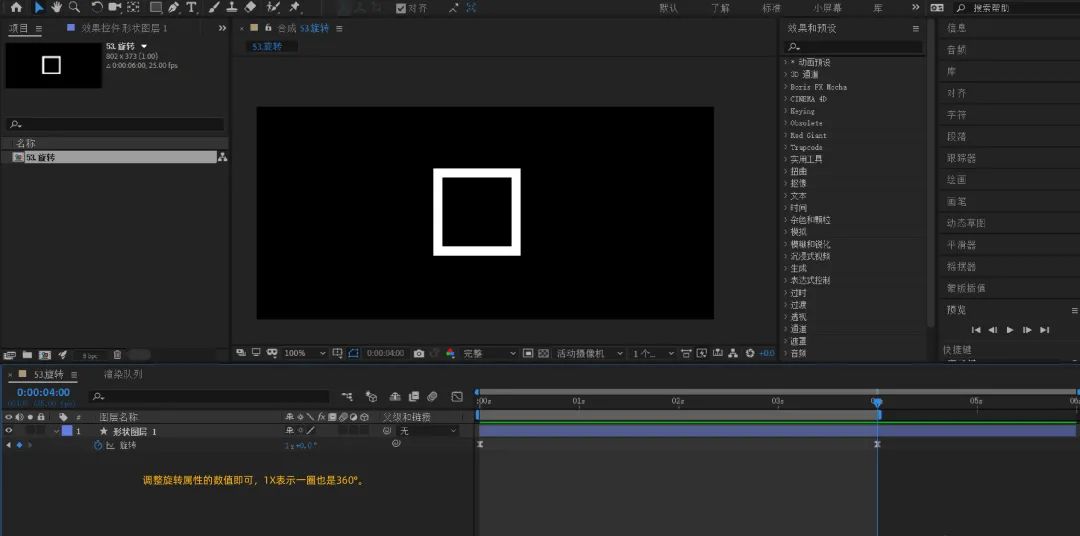Hide 形状图层 1 with its eye toggle
The height and width of the screenshot is (536, 1080).
click(9, 431)
